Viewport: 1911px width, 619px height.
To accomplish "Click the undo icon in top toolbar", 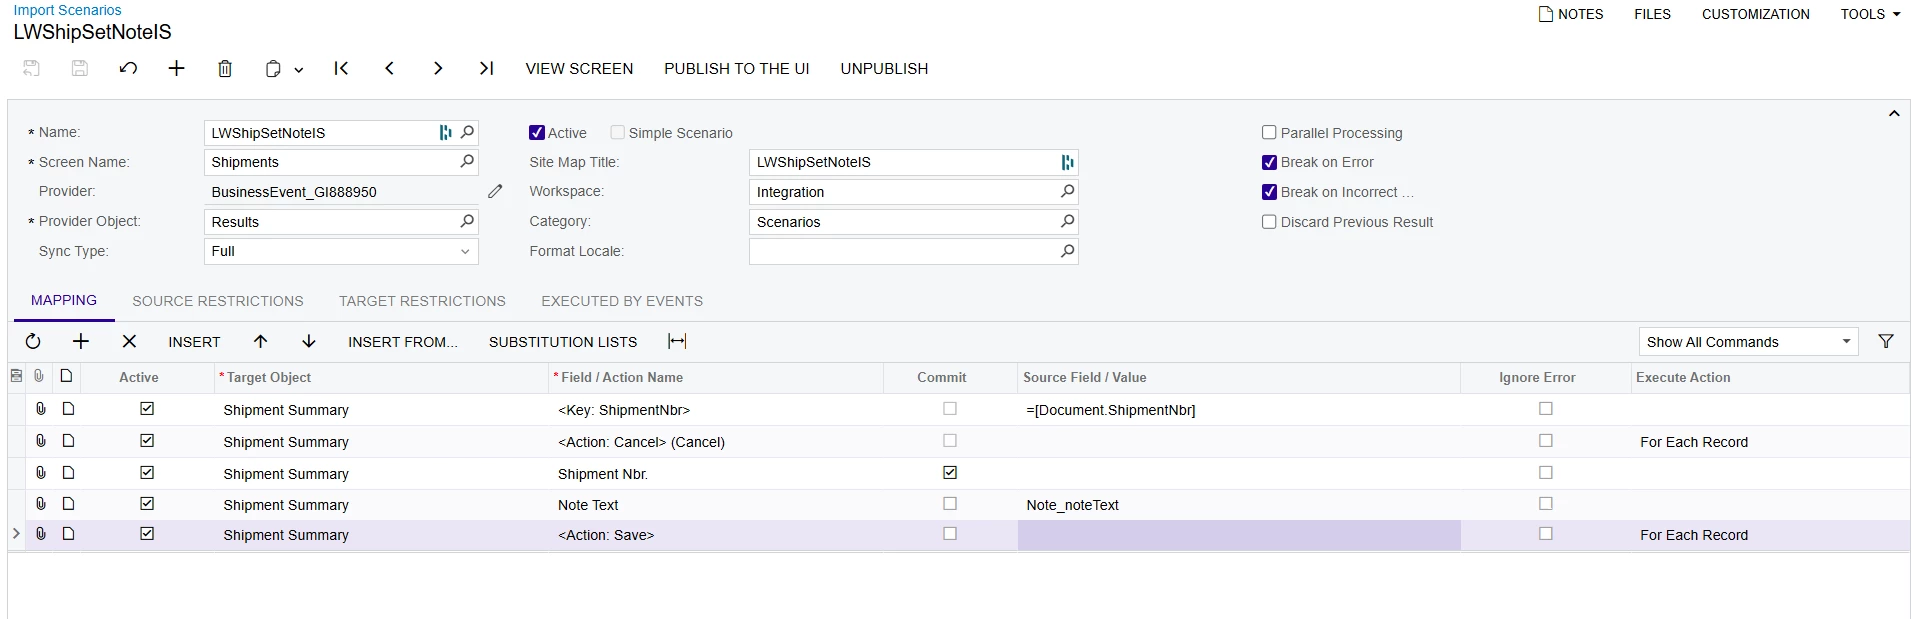I will (128, 68).
